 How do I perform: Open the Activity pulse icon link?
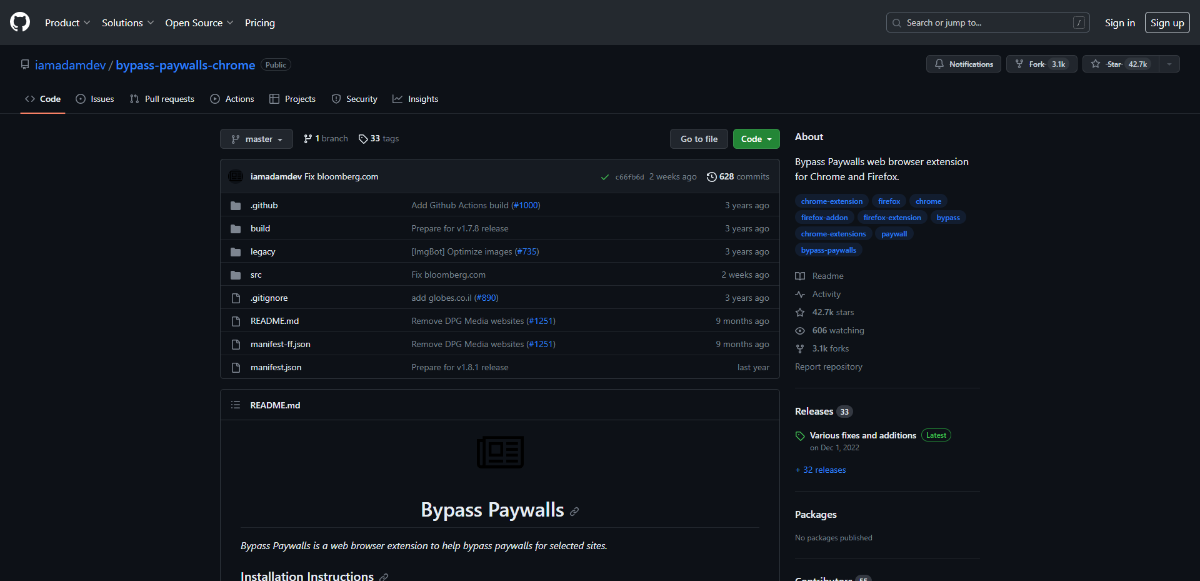coord(800,294)
